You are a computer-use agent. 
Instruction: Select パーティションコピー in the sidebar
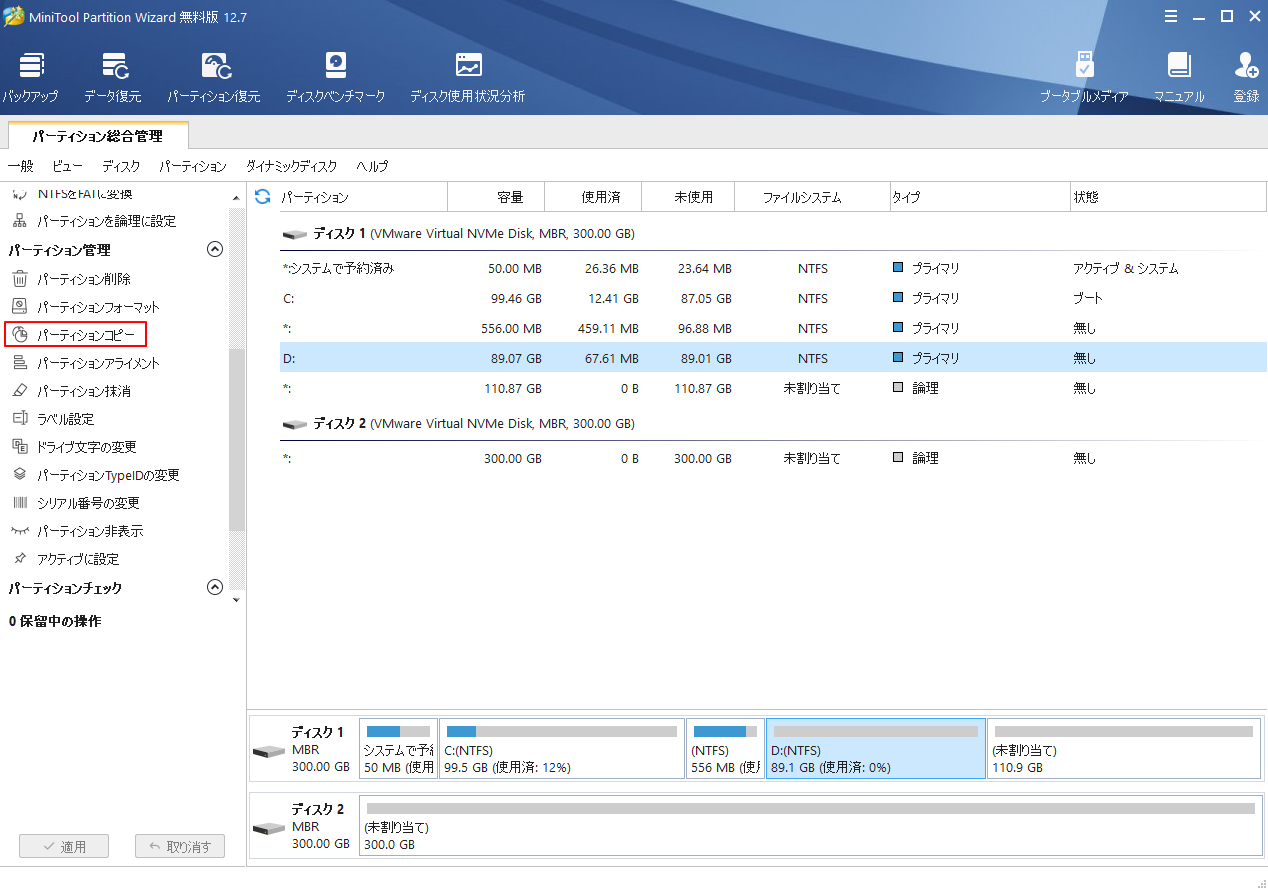tap(85, 335)
